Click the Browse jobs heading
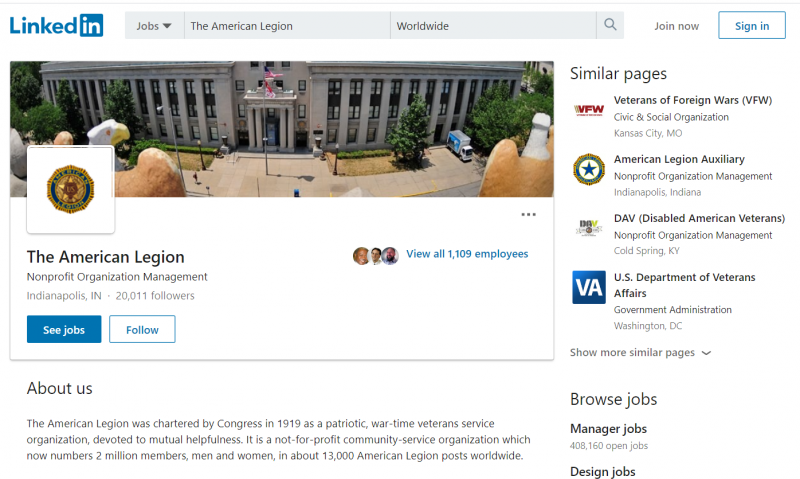 tap(613, 399)
